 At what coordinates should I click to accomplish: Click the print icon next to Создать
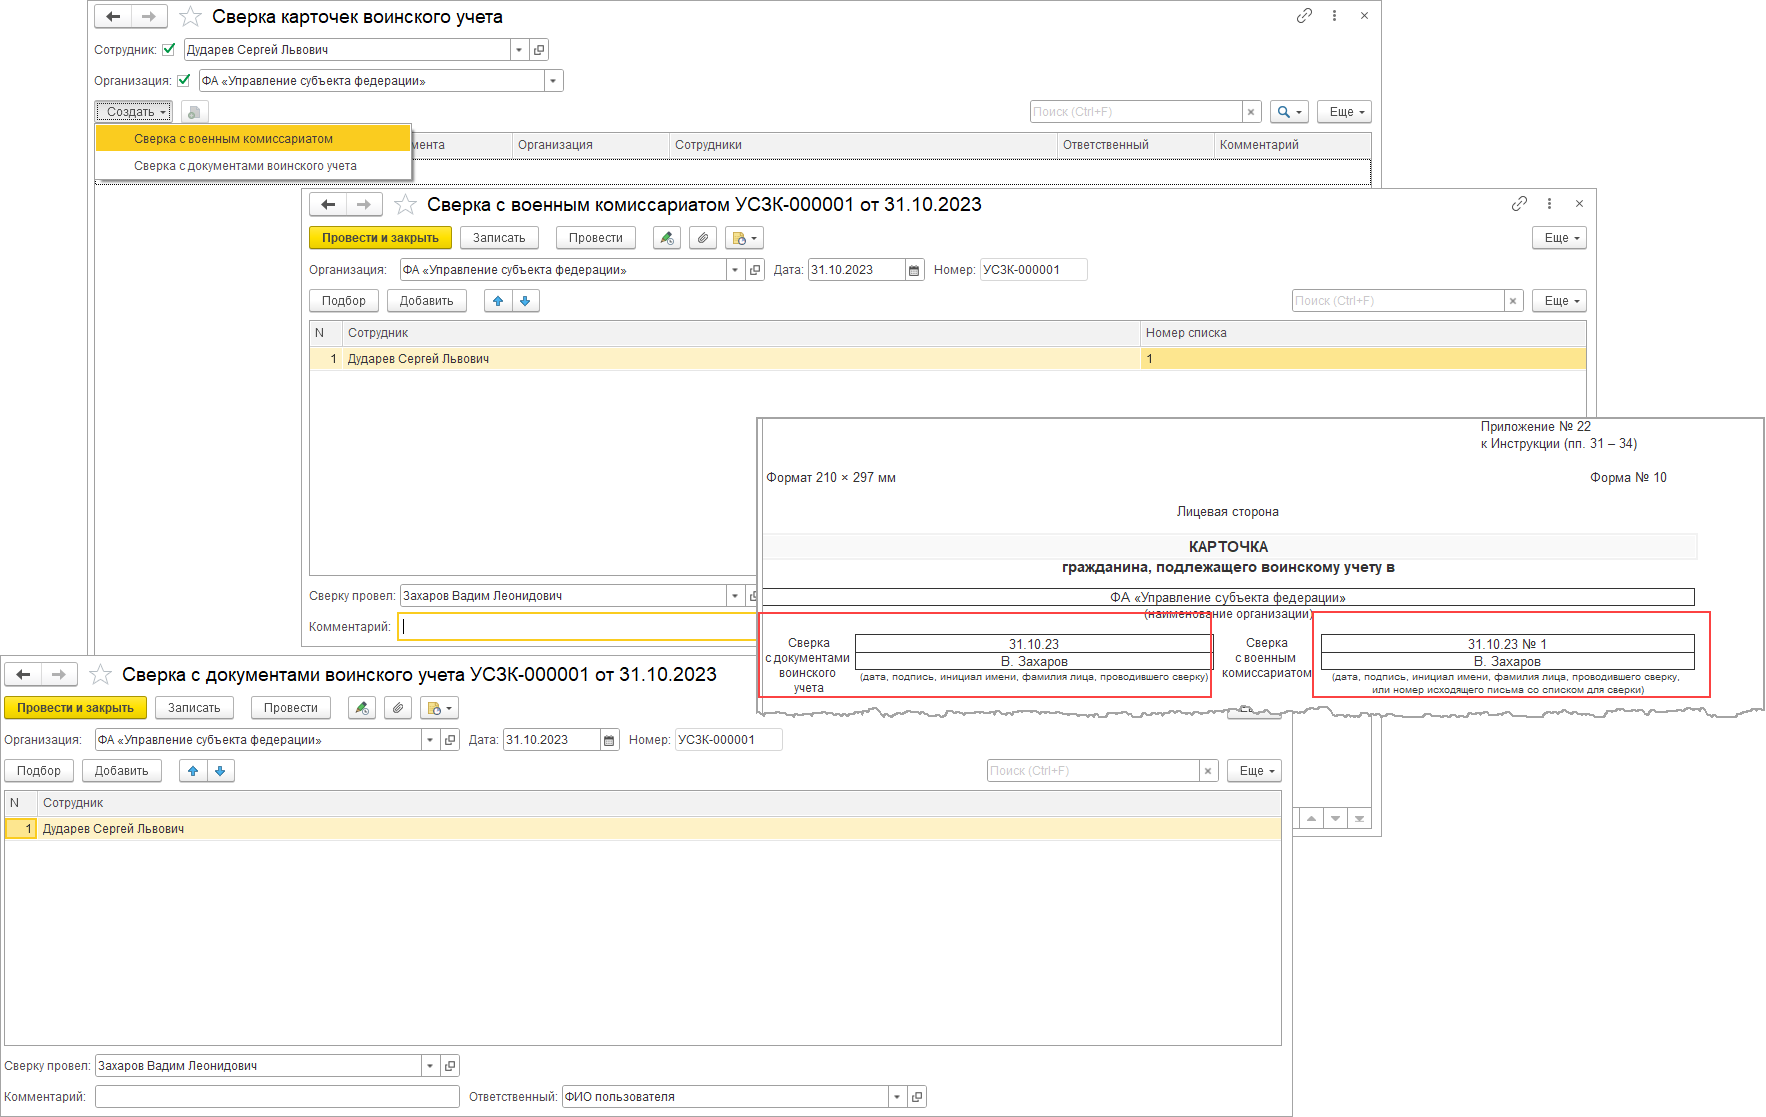tap(194, 112)
